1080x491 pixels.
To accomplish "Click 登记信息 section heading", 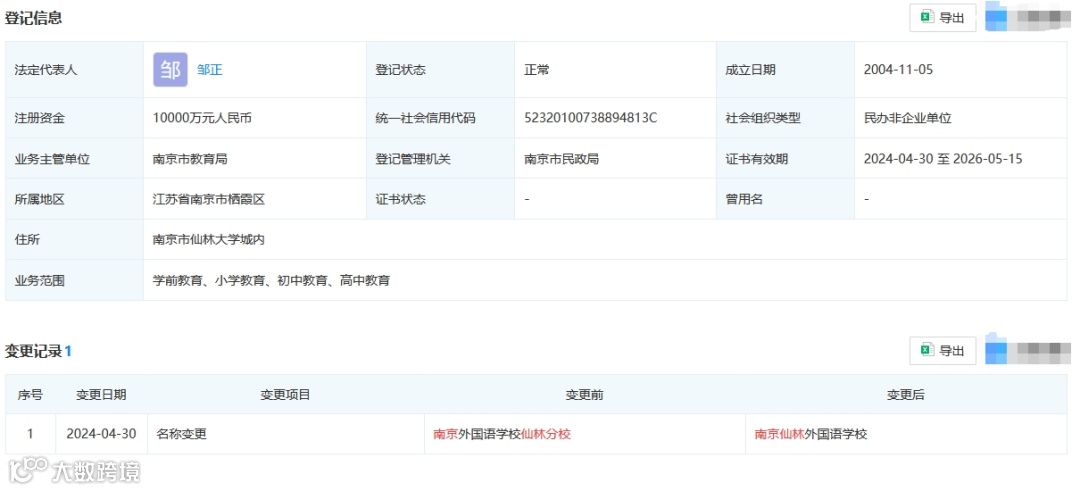I will [33, 19].
